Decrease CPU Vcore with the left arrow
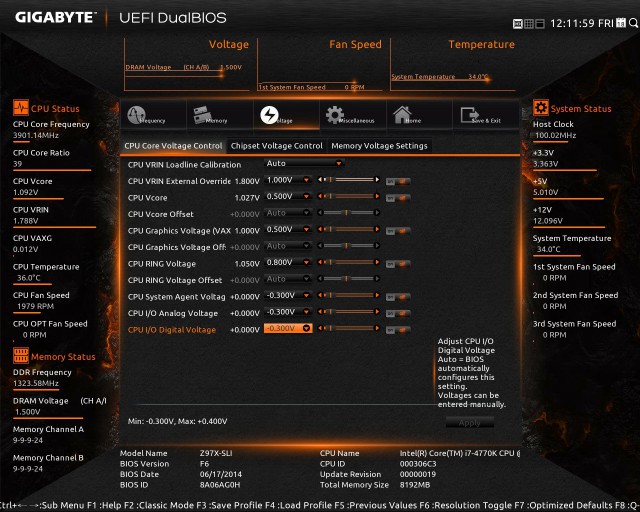The image size is (640, 512). (320, 196)
